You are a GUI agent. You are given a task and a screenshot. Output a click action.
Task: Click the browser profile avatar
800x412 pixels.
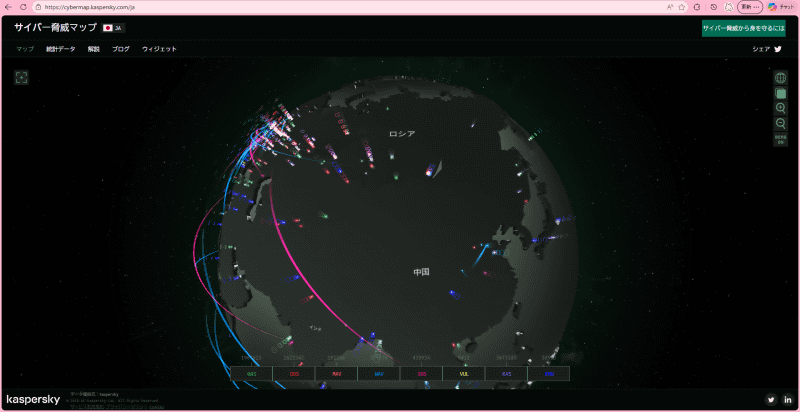tap(729, 7)
